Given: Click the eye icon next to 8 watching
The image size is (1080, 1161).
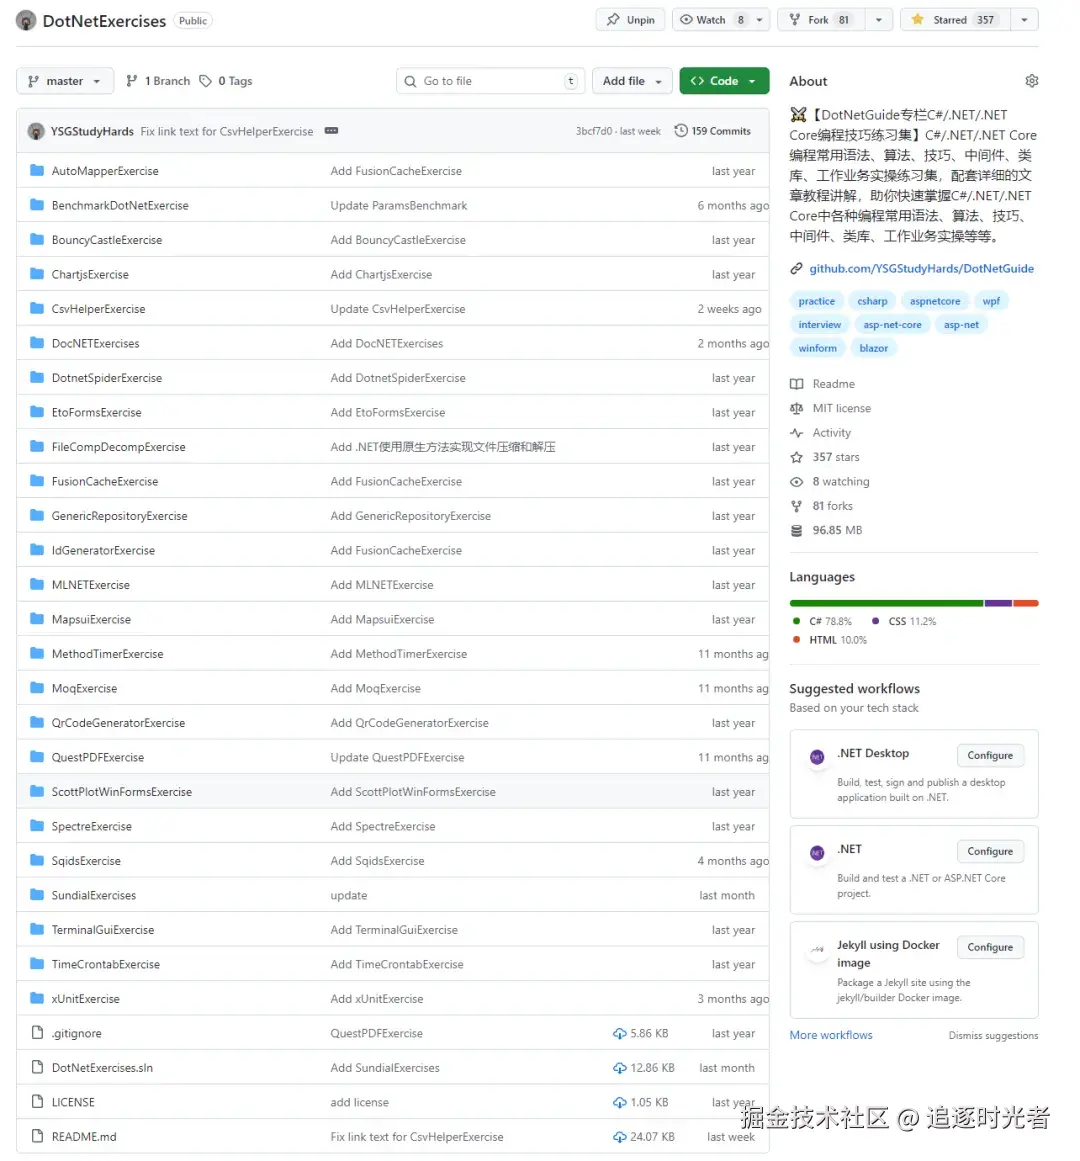Looking at the screenshot, I should pos(796,481).
